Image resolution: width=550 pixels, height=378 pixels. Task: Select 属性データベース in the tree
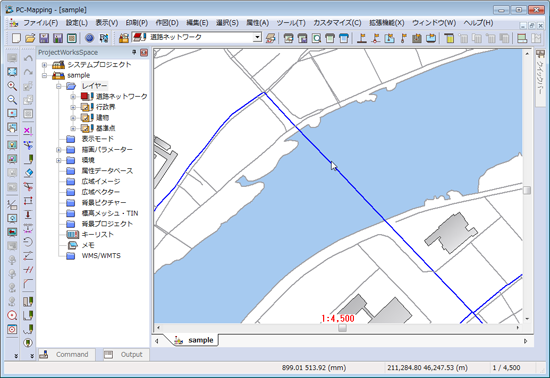click(x=107, y=171)
